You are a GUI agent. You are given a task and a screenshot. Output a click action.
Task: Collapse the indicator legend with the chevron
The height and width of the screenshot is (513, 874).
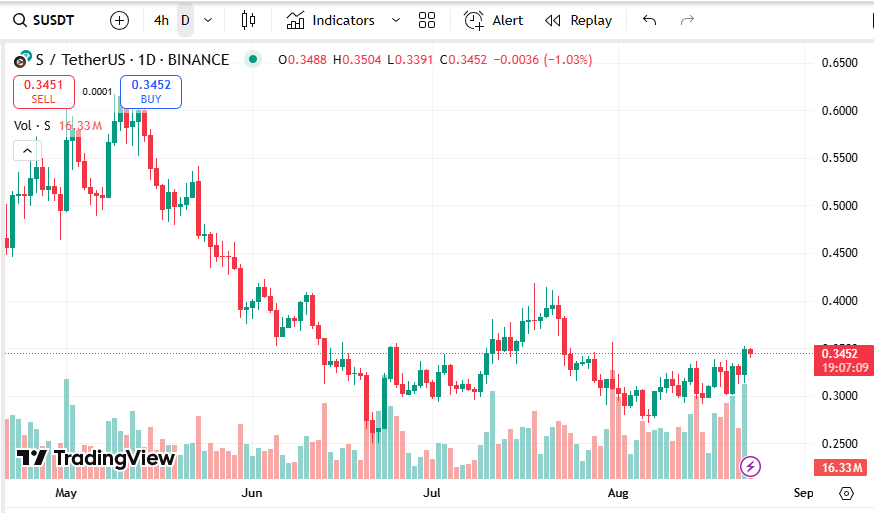click(27, 151)
